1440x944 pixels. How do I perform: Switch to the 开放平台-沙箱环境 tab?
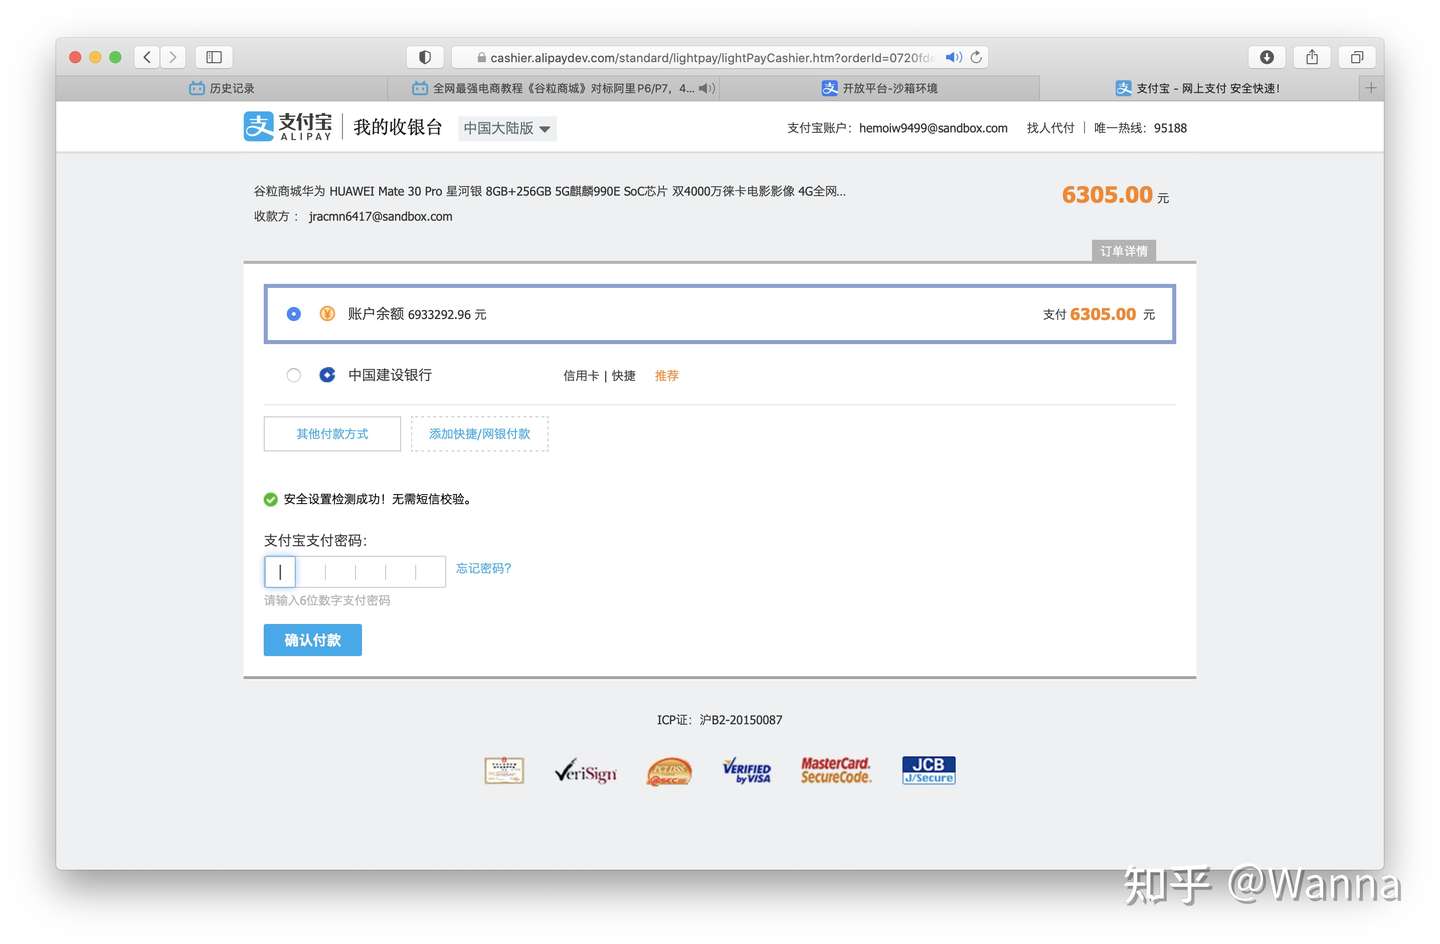click(x=879, y=88)
